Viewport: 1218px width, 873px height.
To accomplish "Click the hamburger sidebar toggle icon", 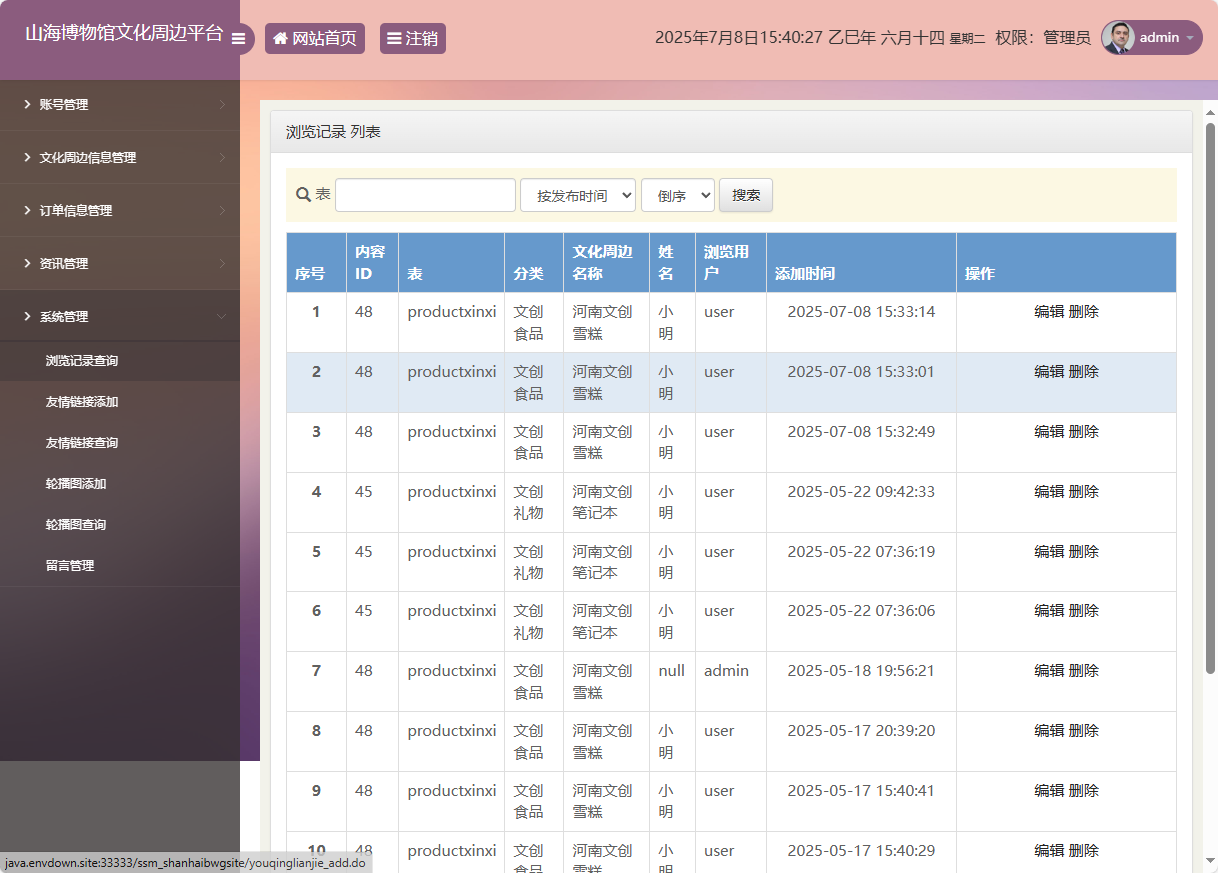I will pyautogui.click(x=238, y=39).
